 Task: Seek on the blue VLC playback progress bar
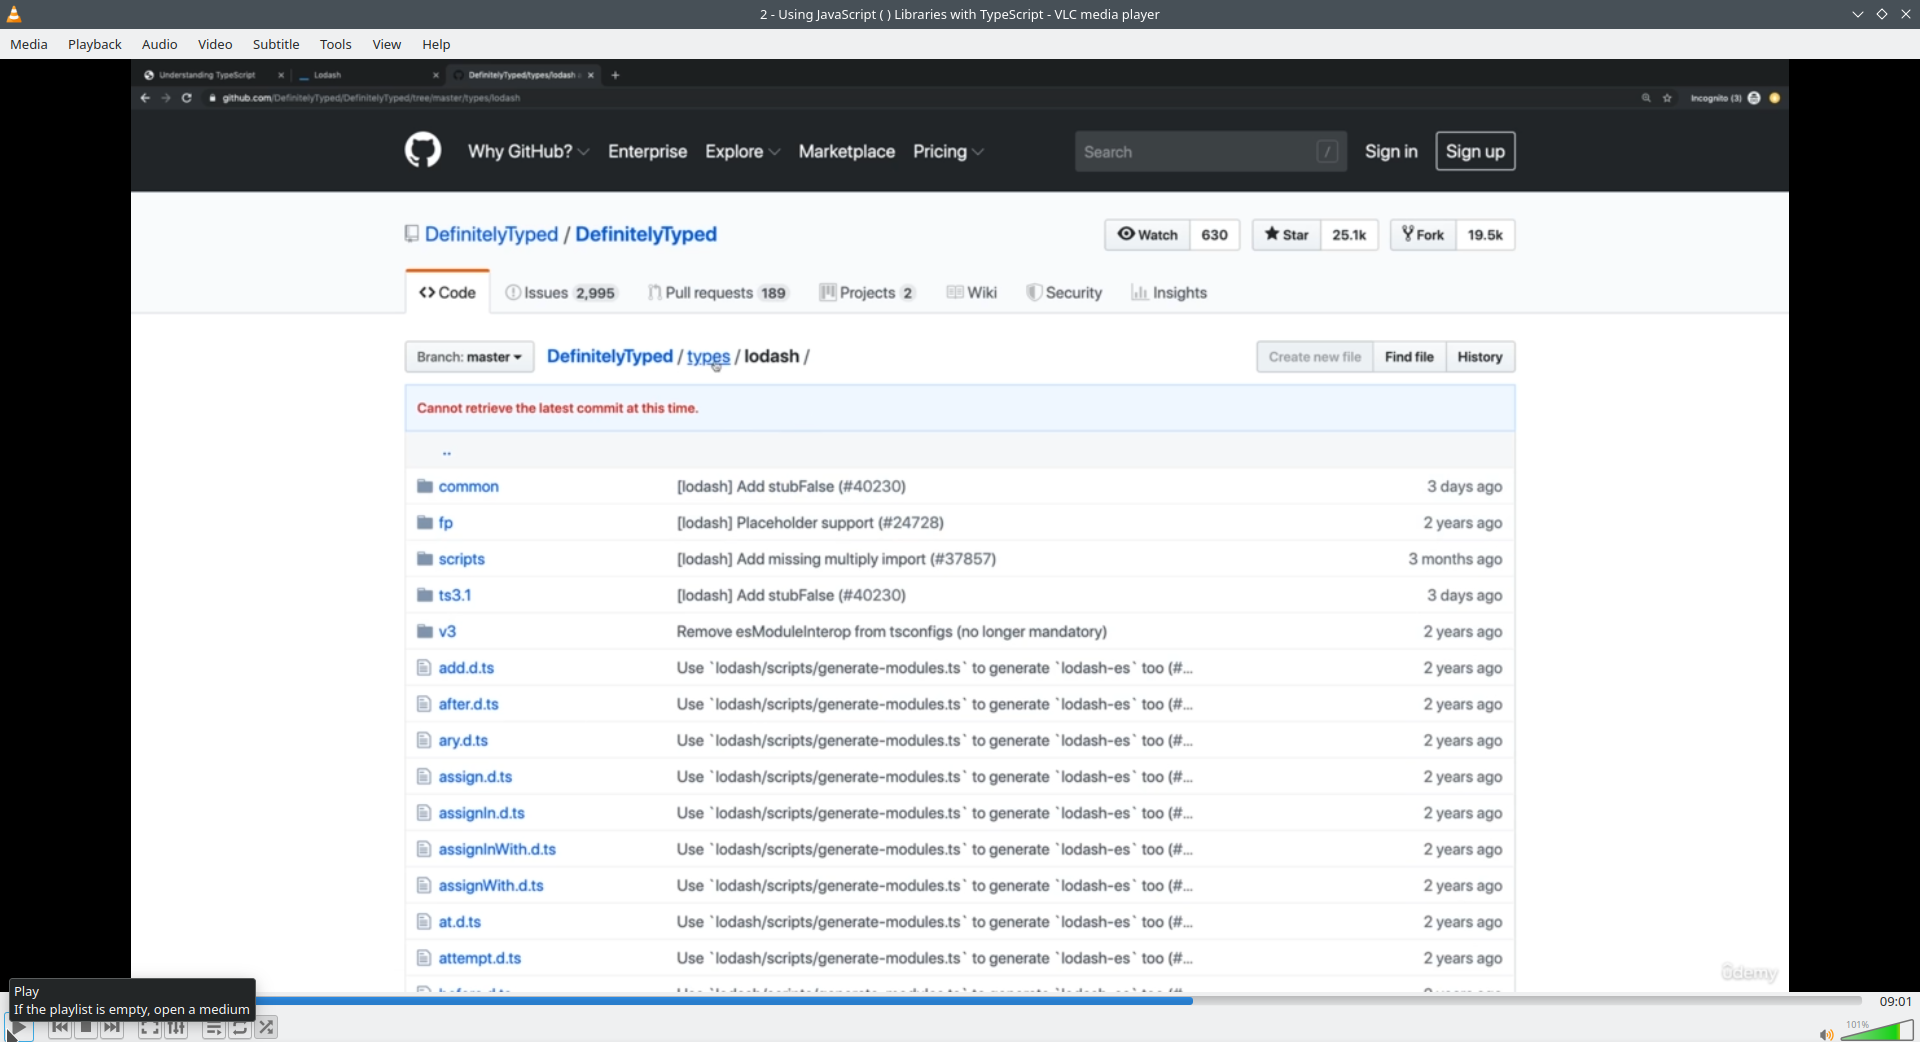click(x=1058, y=1000)
